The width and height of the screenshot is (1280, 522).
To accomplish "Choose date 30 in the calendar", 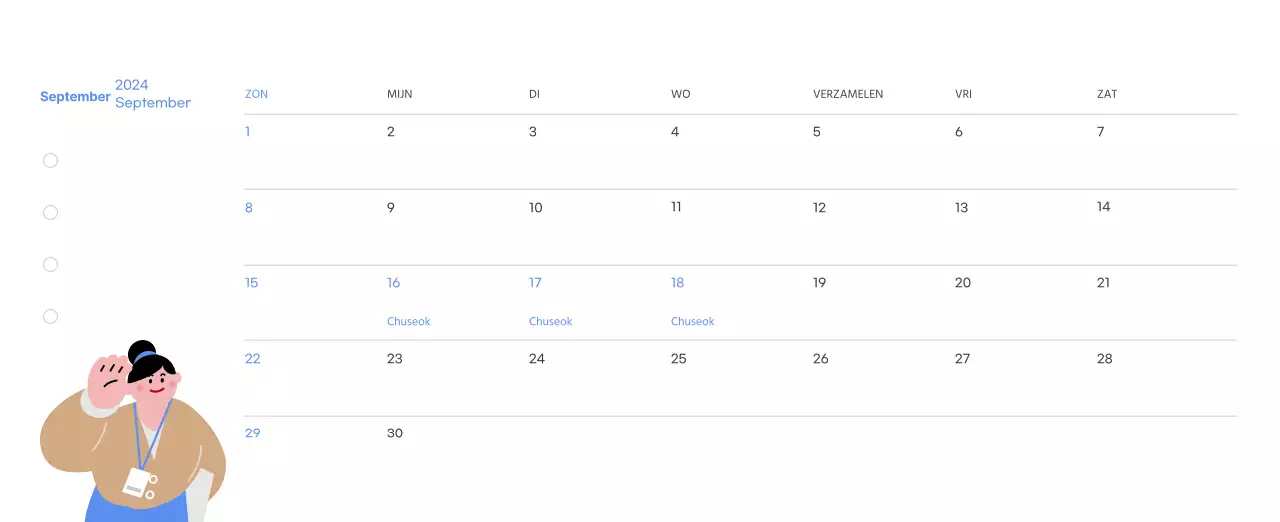I will [395, 433].
